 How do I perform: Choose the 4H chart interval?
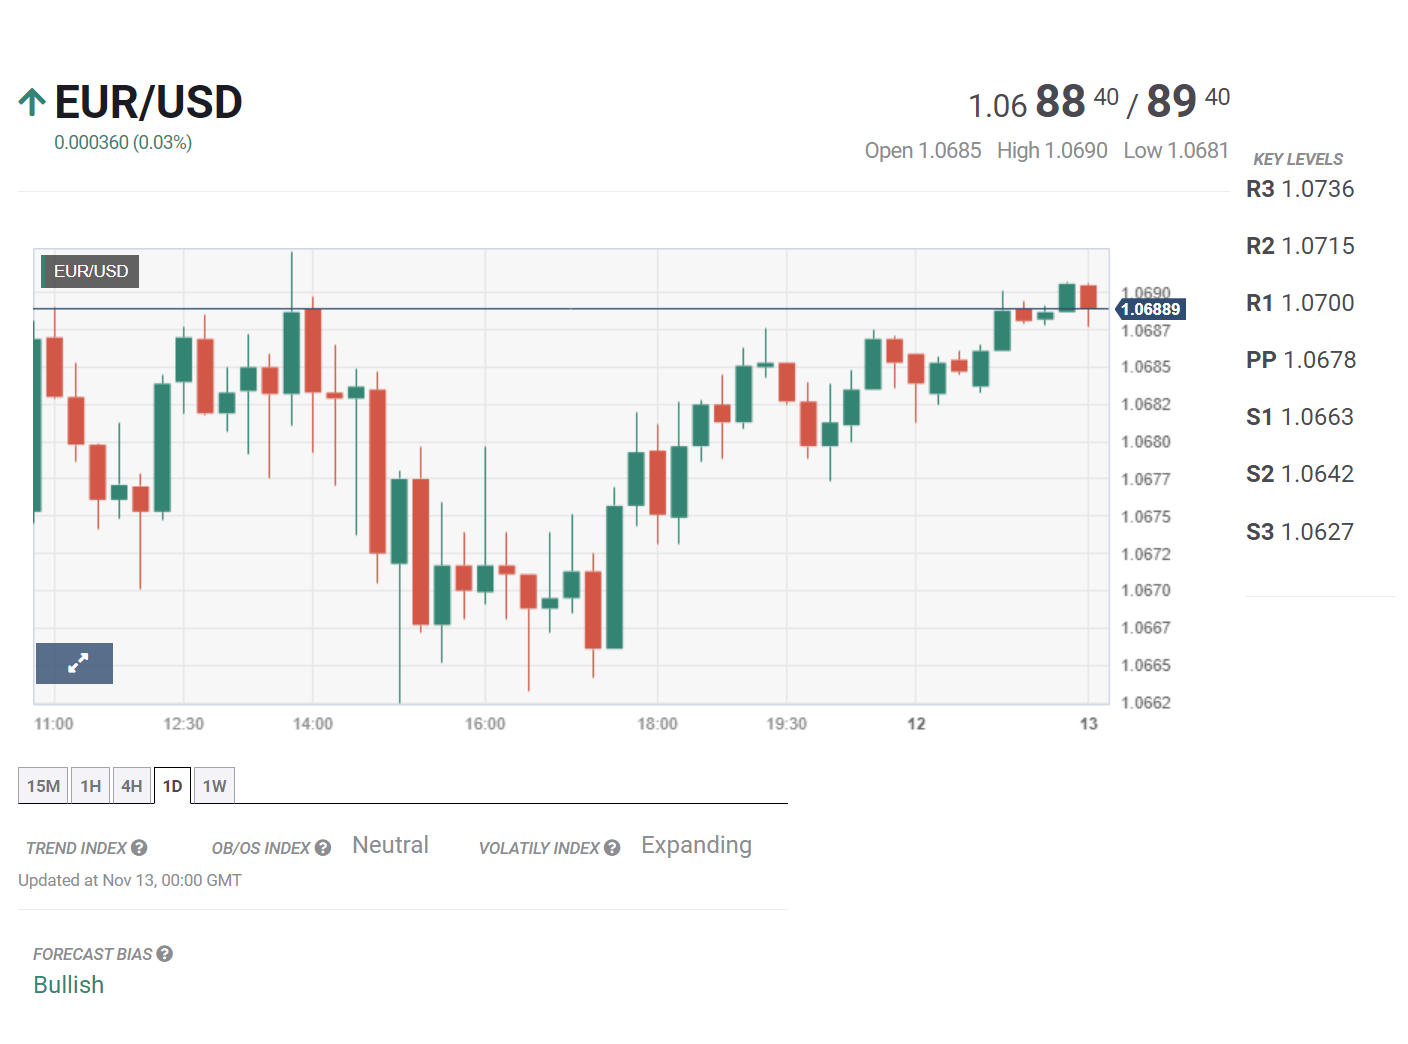132,786
